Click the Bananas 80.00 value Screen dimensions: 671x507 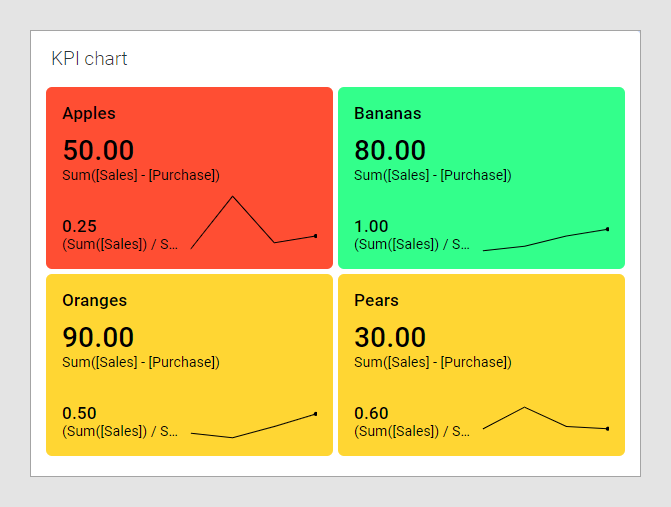click(390, 150)
